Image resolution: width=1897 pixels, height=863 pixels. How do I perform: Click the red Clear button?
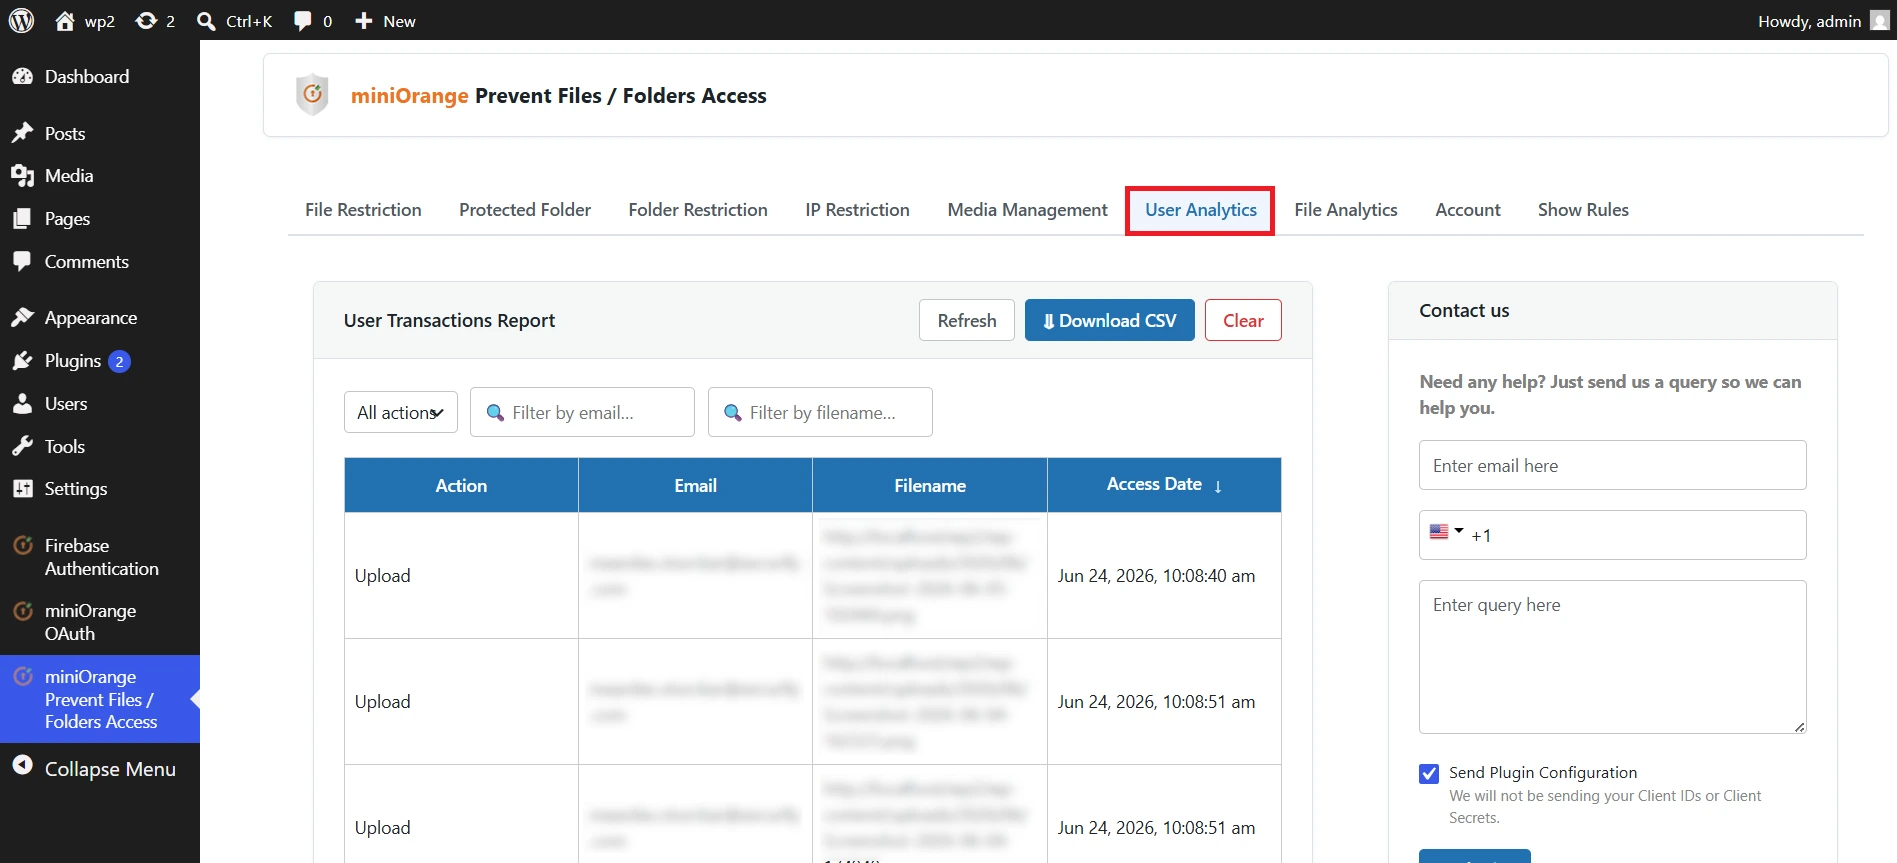pos(1243,320)
